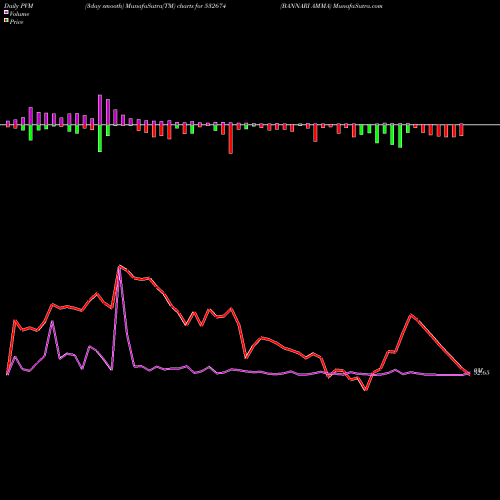Select the 'Price' legend label
This screenshot has height=500, width=500.
16,22
